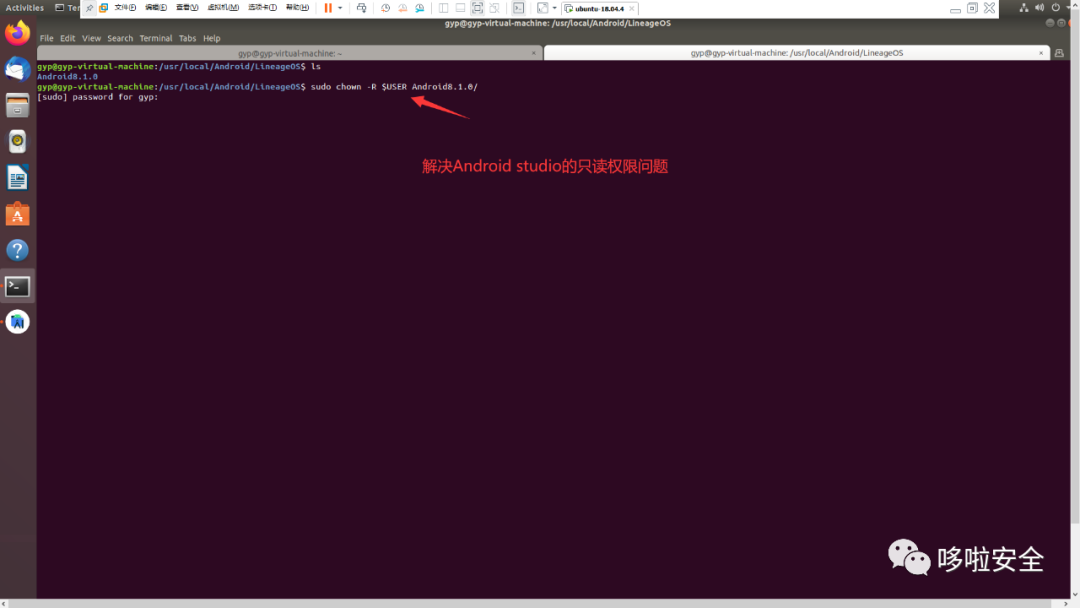Open the terminal's Terminal menu
The image size is (1080, 608).
(156, 39)
